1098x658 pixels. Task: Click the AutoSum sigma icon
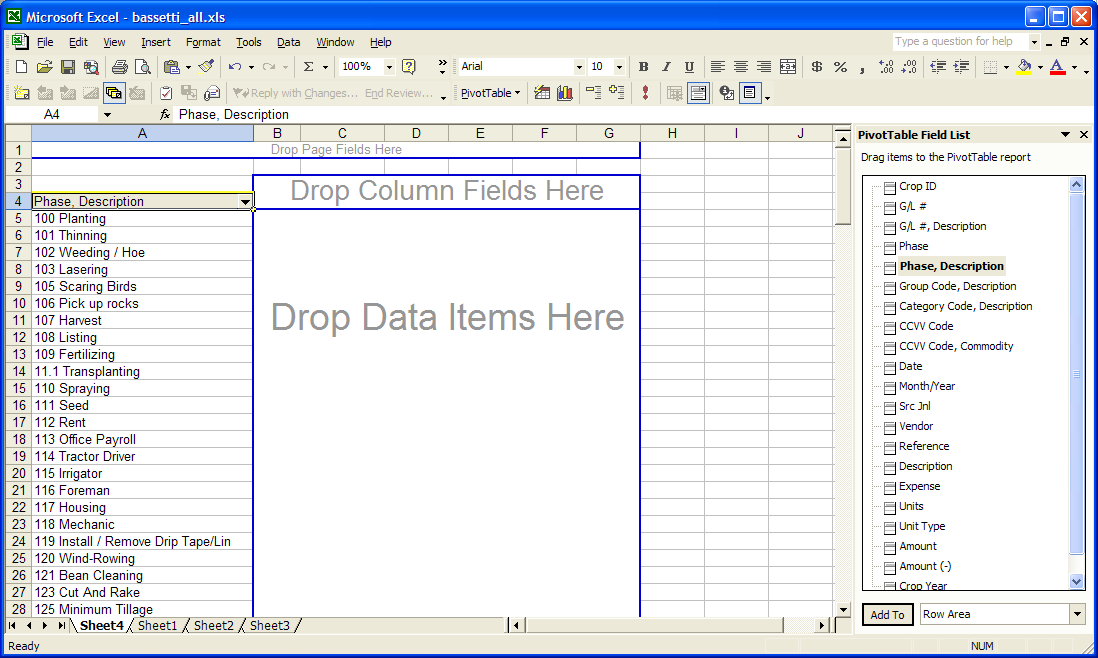coord(309,67)
